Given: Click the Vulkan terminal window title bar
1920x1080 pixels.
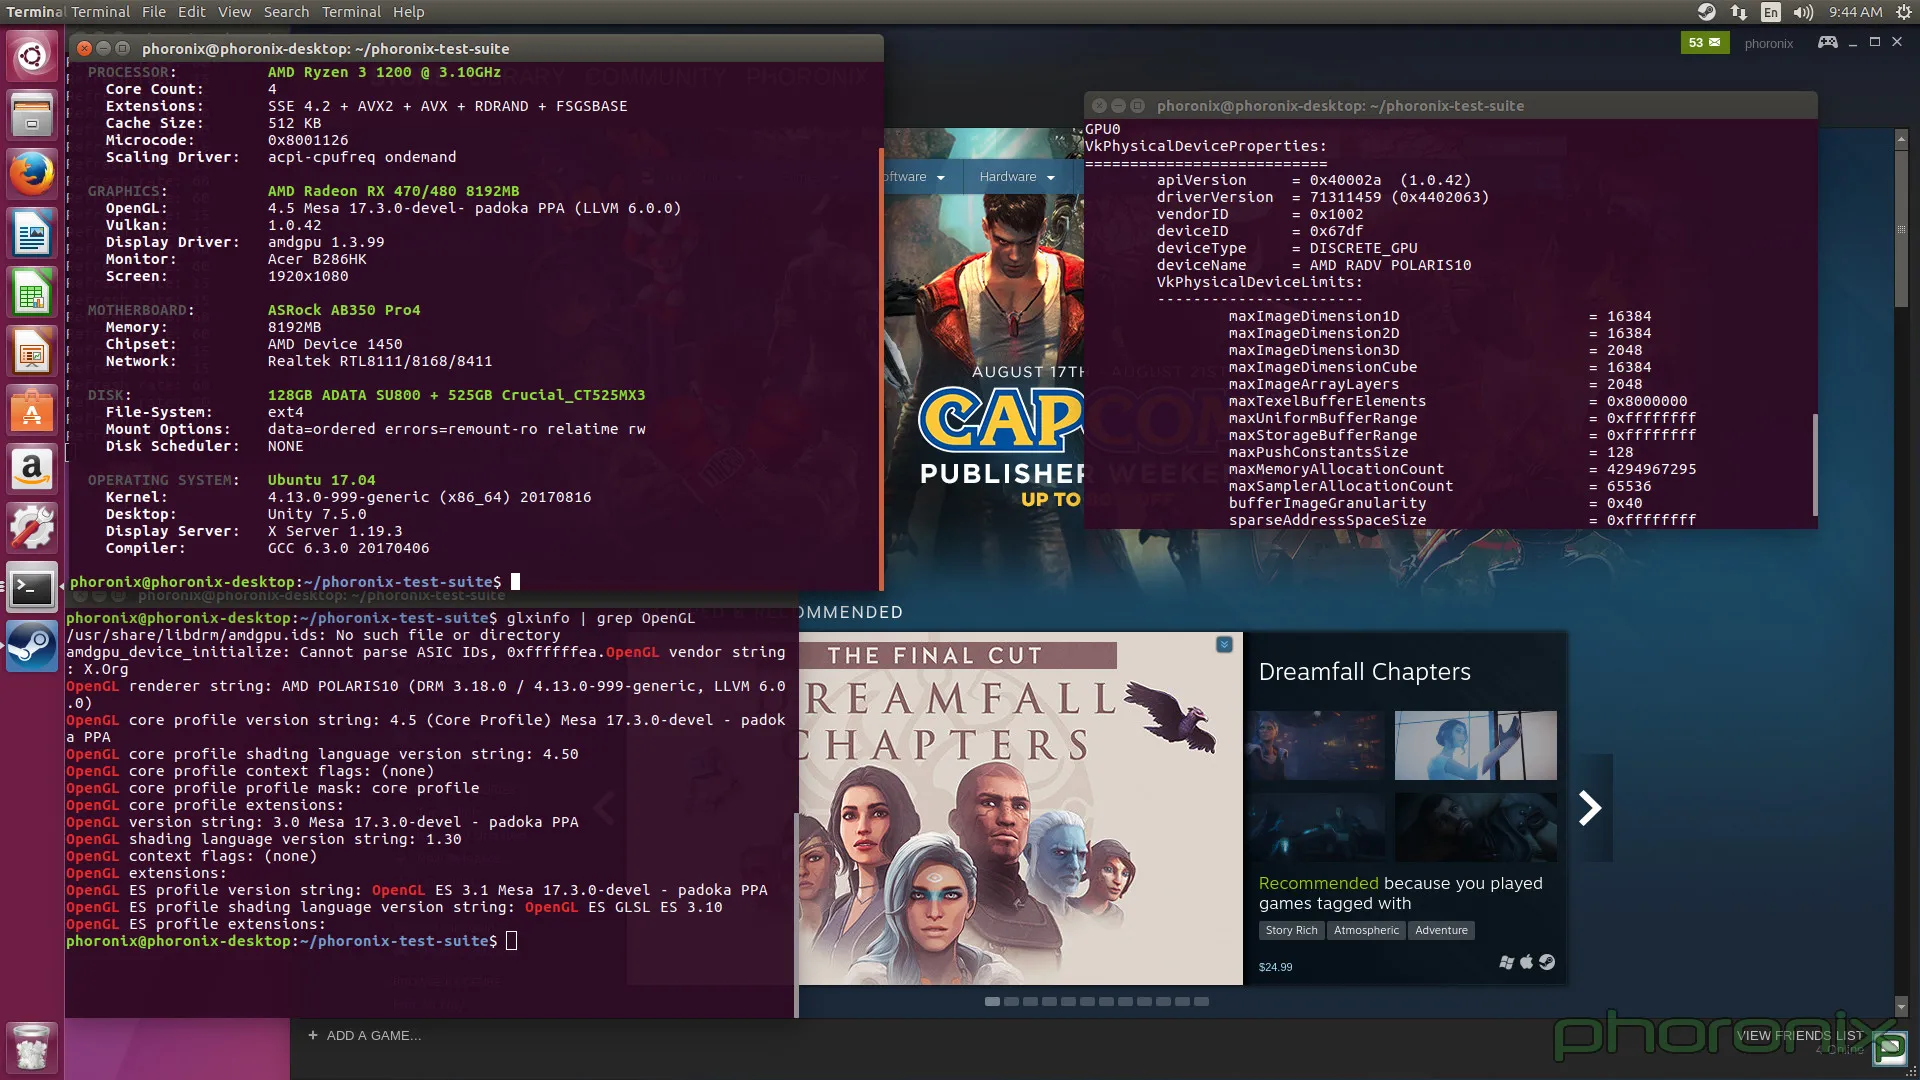Looking at the screenshot, I should click(x=1451, y=105).
